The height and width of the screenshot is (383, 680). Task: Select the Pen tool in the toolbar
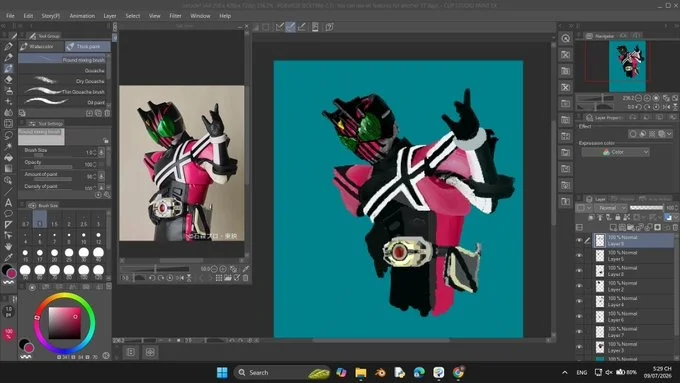(8, 46)
